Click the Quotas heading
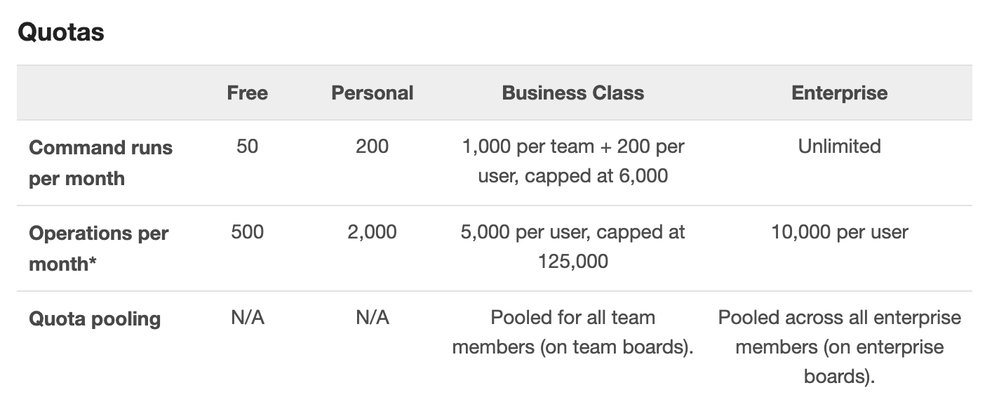 coord(61,32)
